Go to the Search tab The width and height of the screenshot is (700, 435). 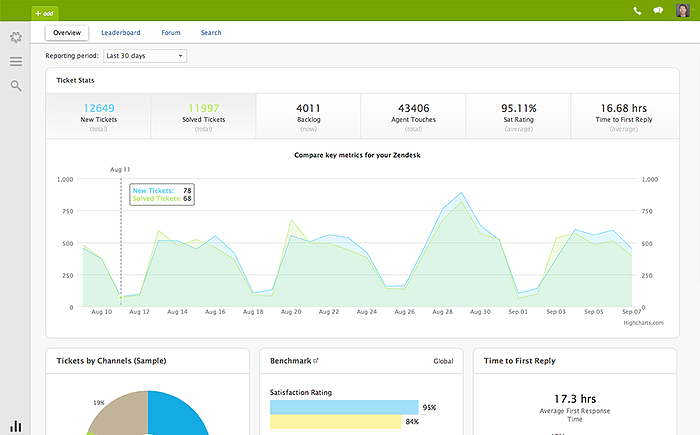coord(211,33)
